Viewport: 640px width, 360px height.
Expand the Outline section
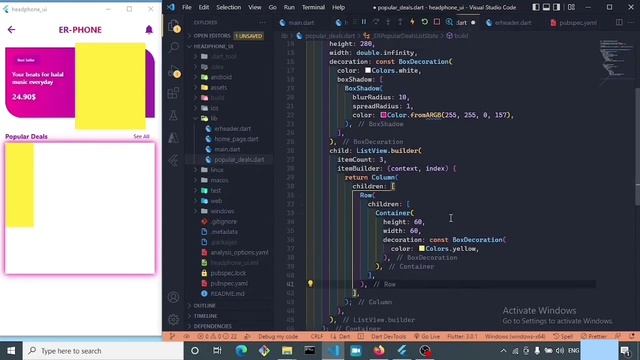[204, 305]
